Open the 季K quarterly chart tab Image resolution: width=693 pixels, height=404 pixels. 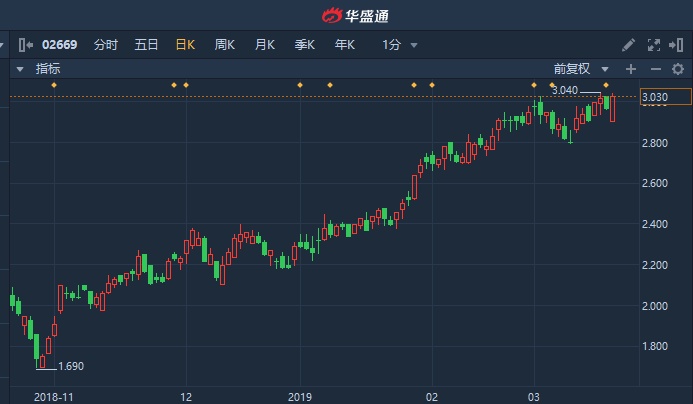click(305, 45)
